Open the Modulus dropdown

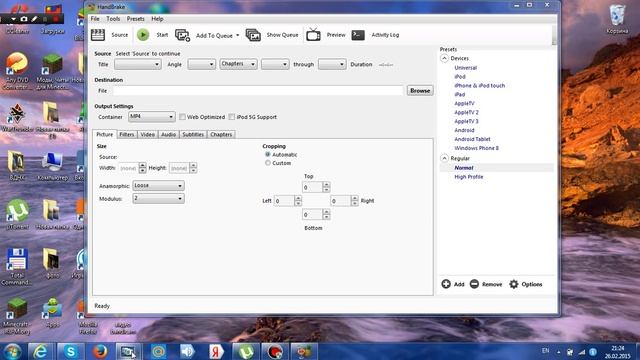(x=158, y=198)
